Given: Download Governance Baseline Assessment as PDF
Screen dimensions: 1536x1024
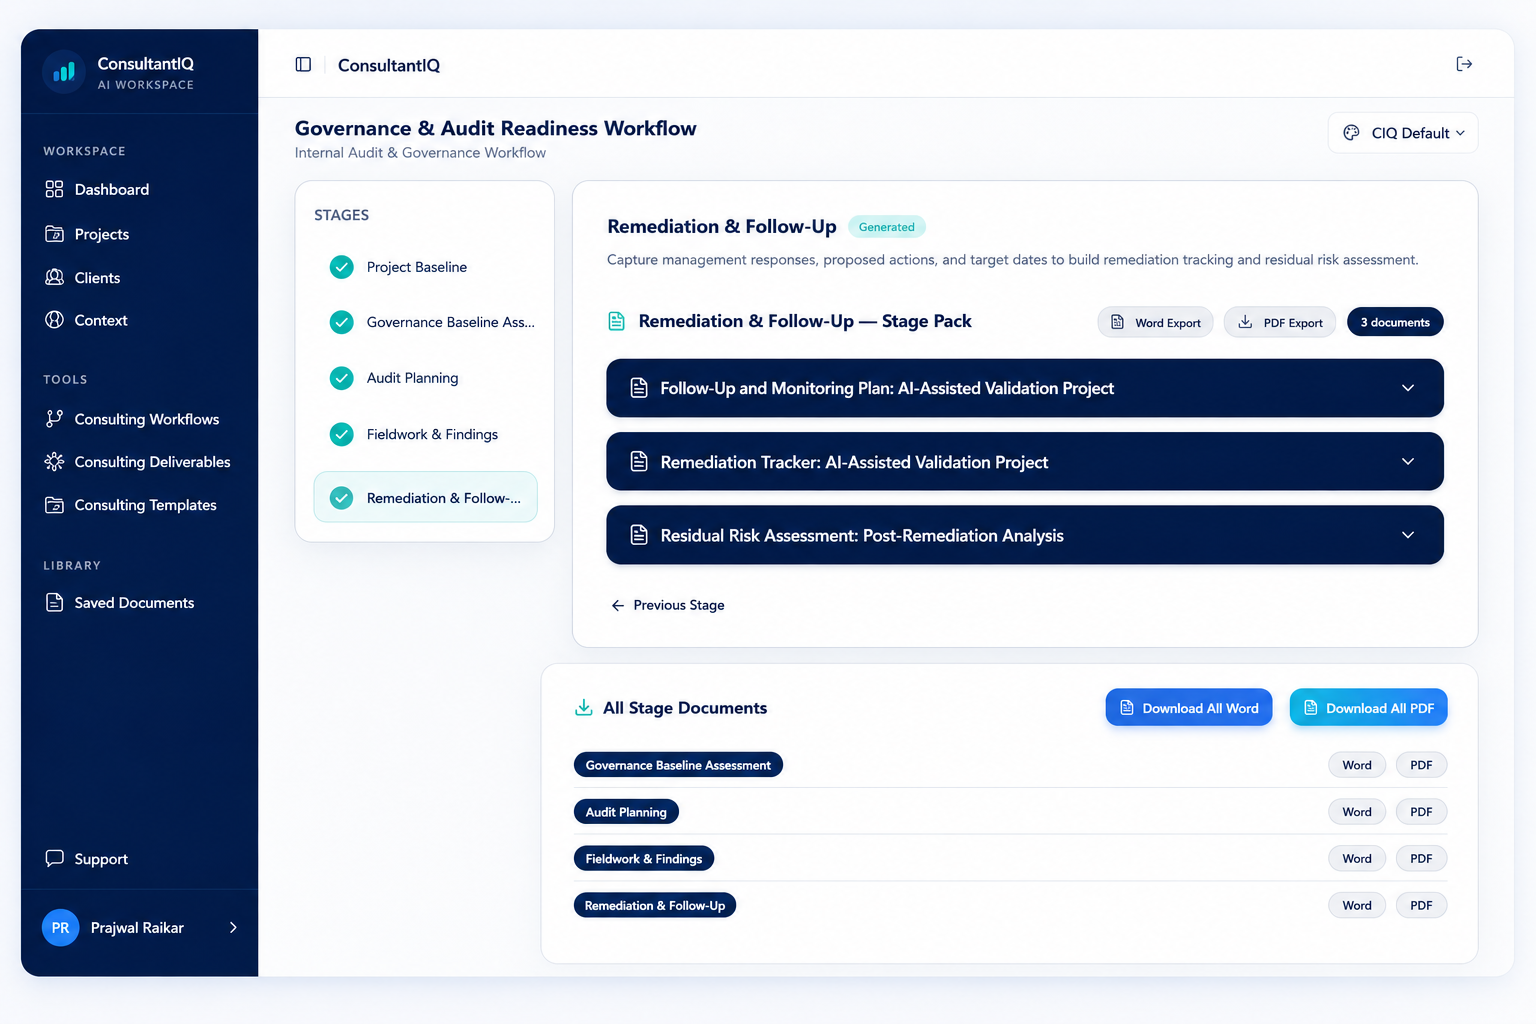Looking at the screenshot, I should (x=1421, y=765).
